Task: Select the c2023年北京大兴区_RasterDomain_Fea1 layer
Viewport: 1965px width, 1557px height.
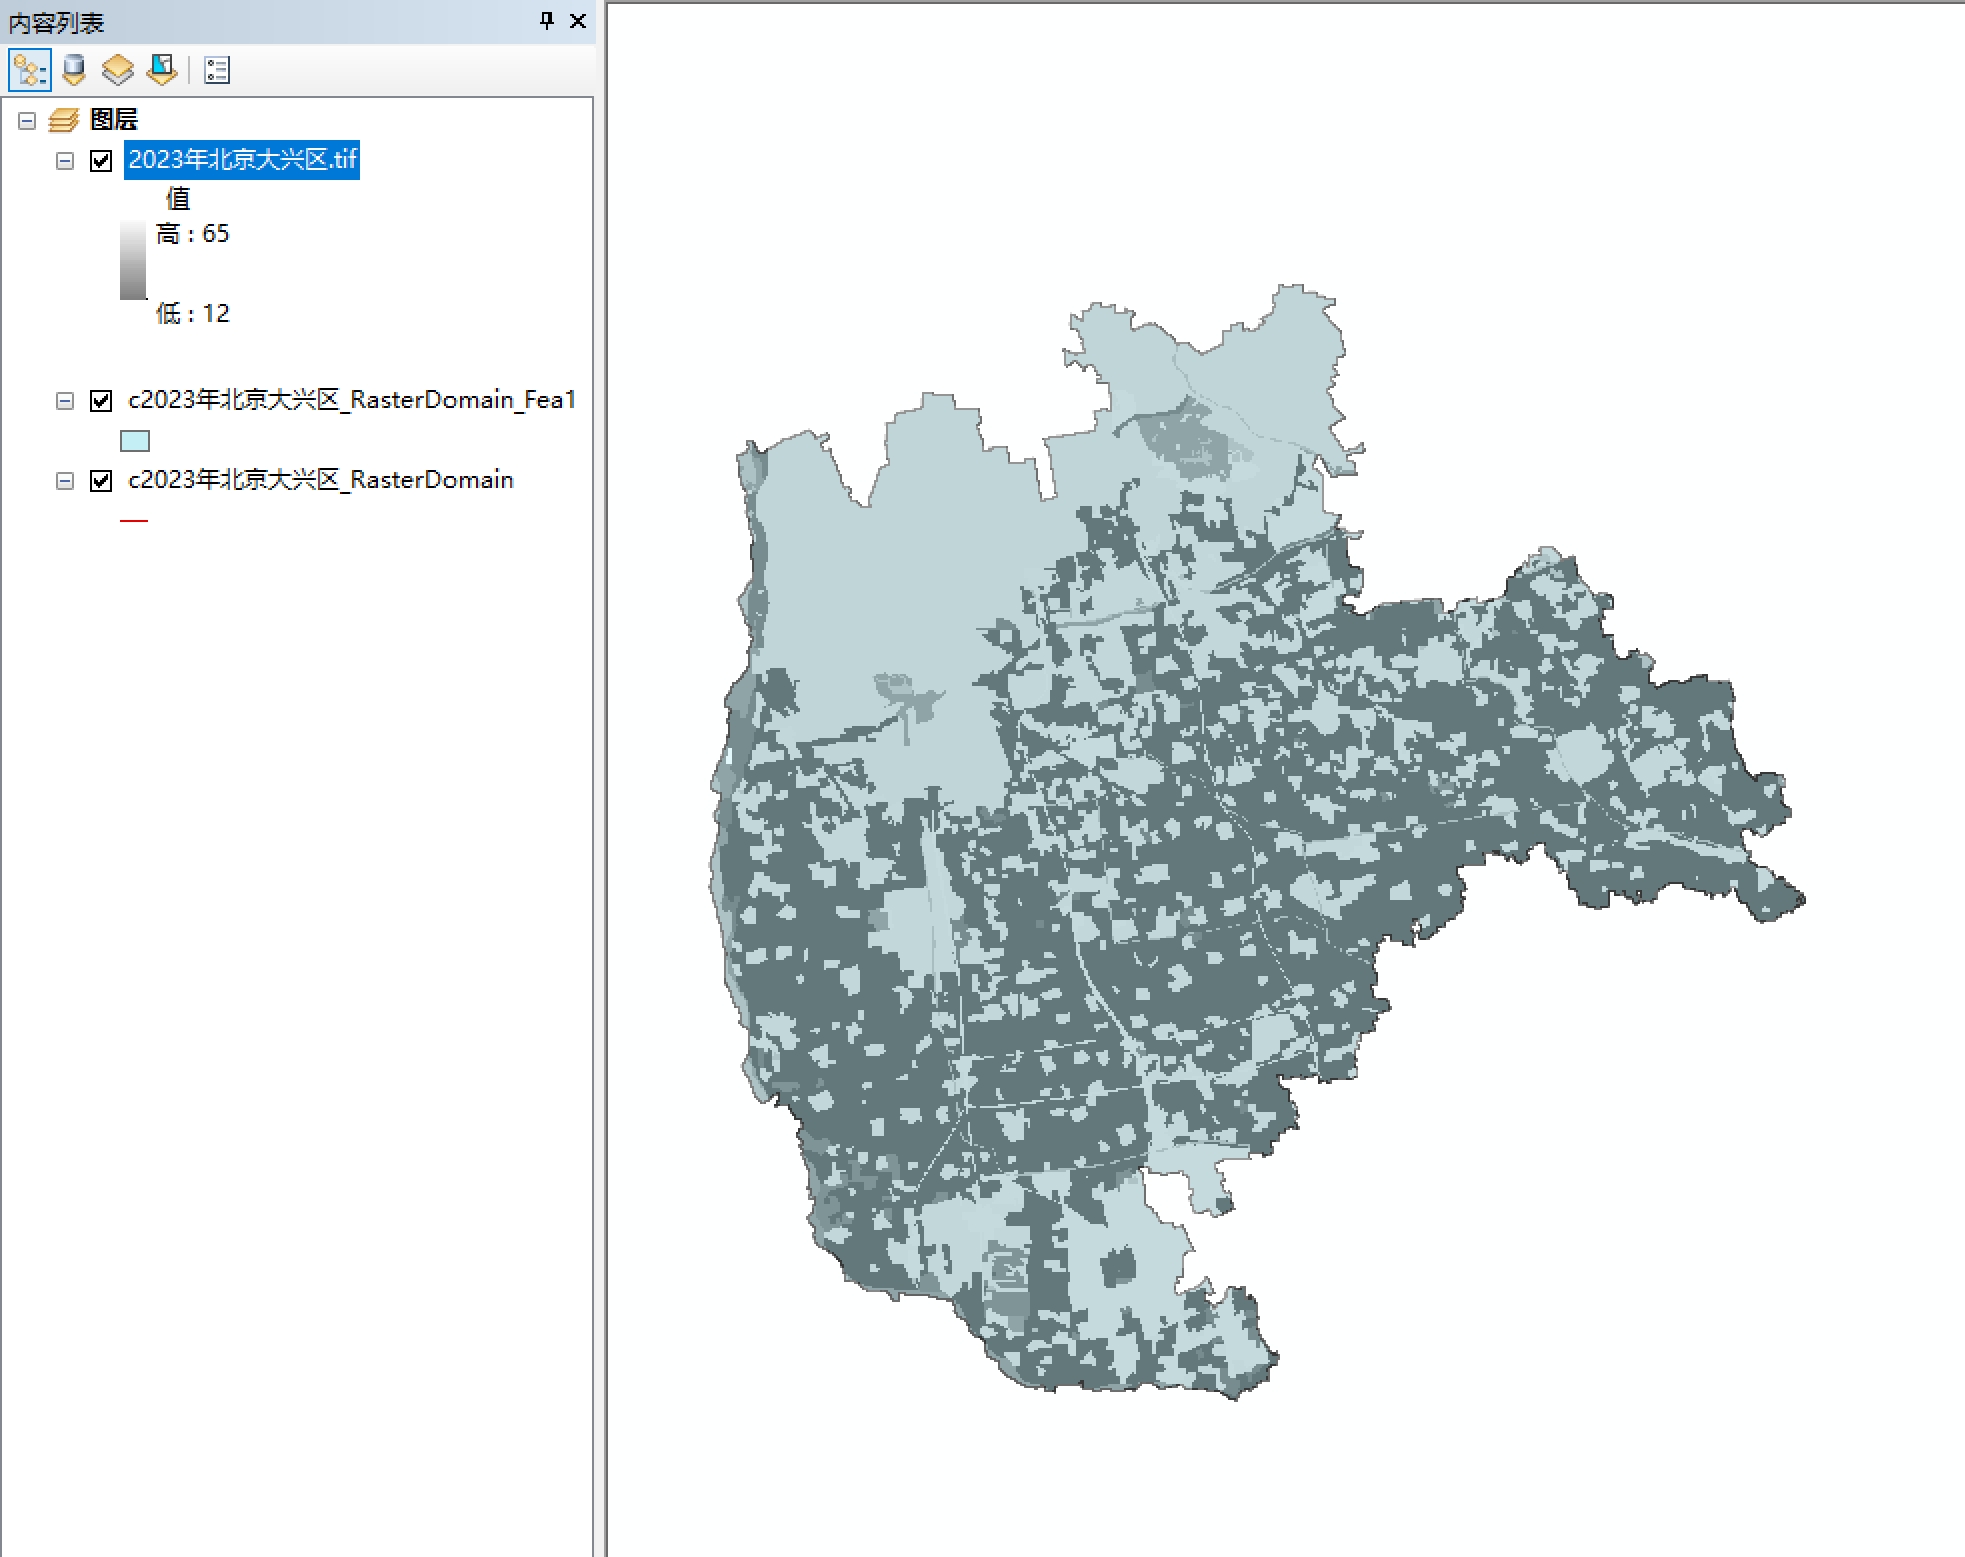Action: [x=352, y=400]
